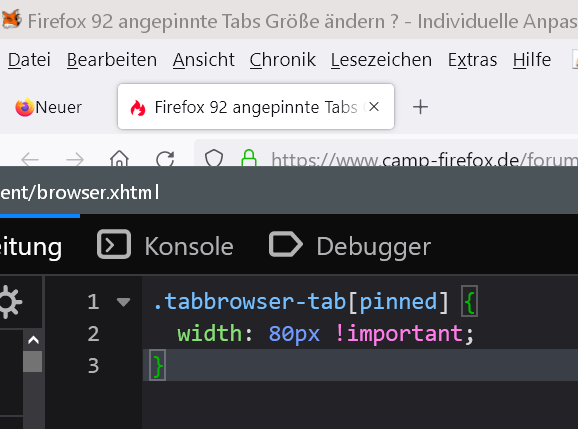Click the back navigation arrow
578x429 pixels.
(30, 160)
